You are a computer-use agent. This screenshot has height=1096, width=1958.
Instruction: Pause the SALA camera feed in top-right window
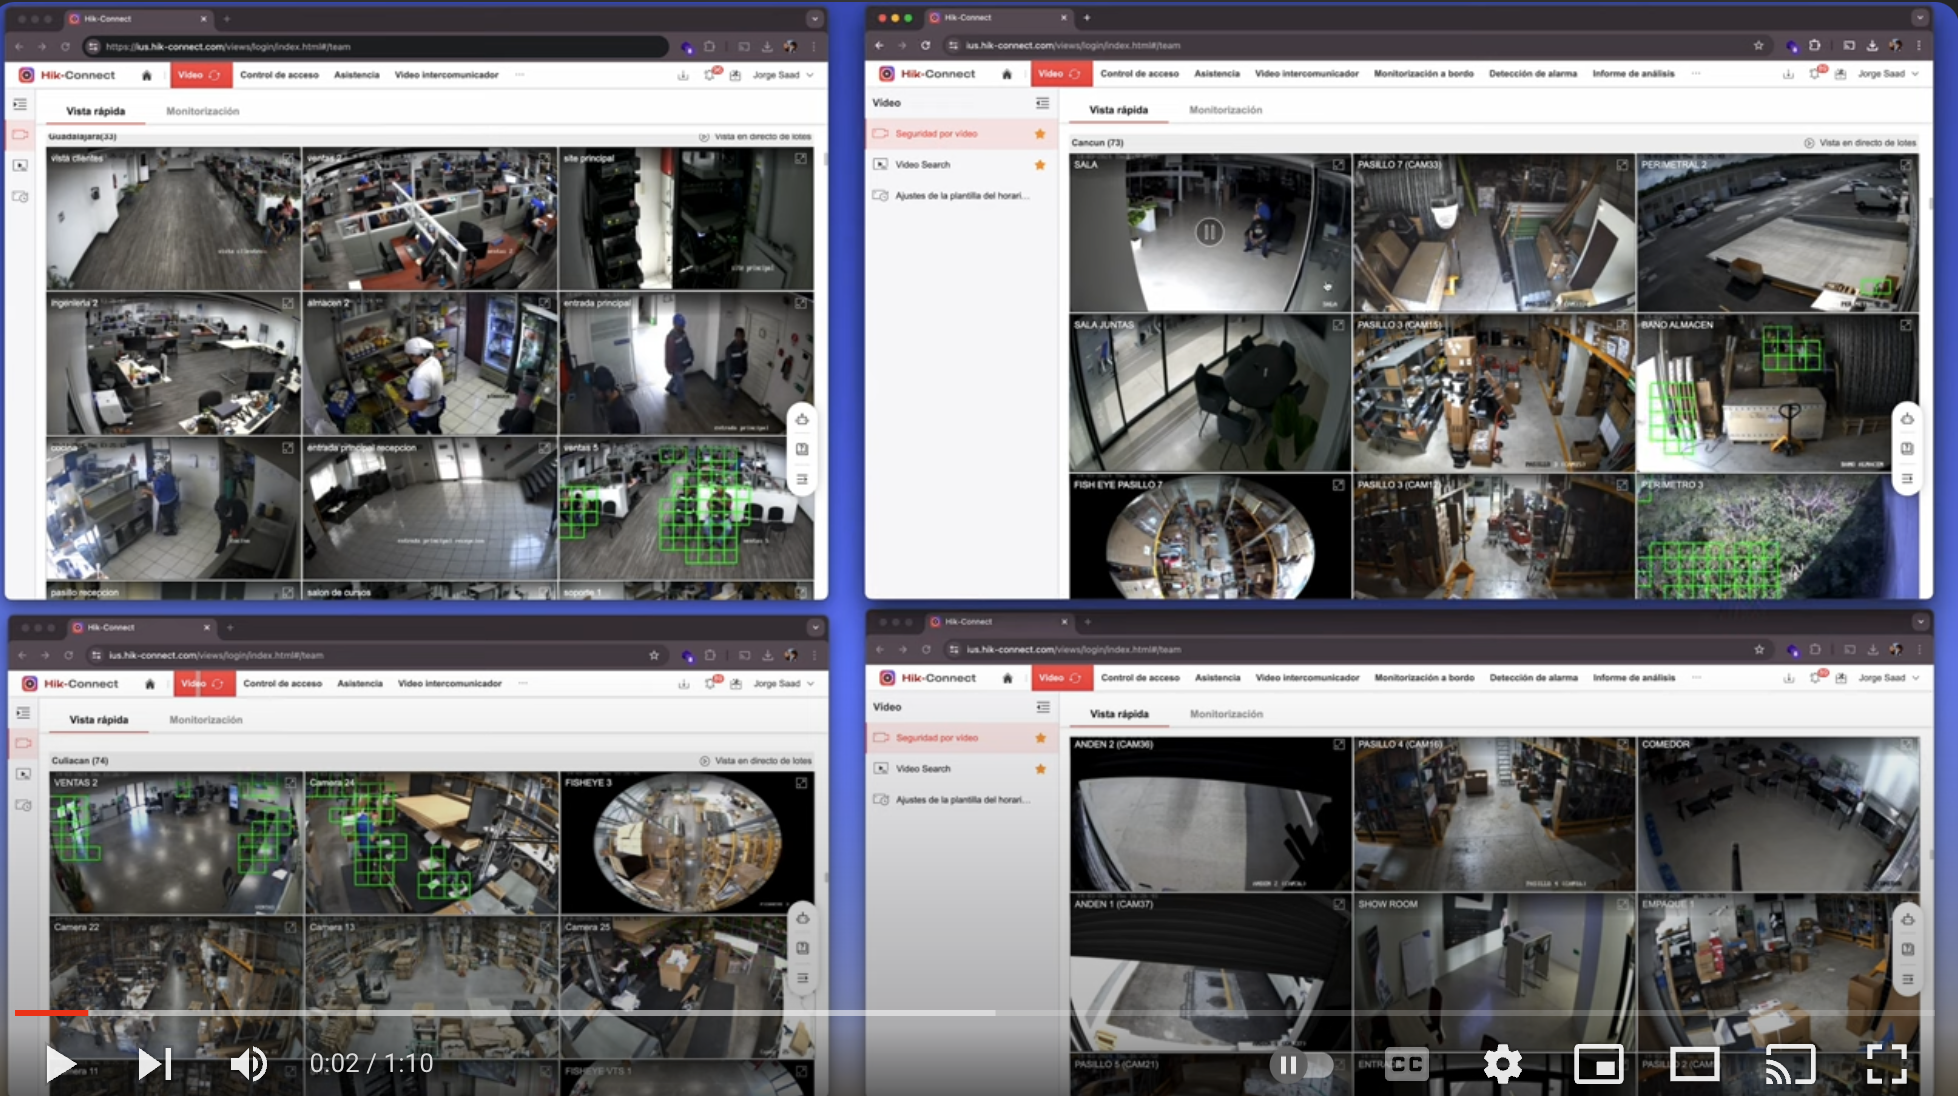1209,233
